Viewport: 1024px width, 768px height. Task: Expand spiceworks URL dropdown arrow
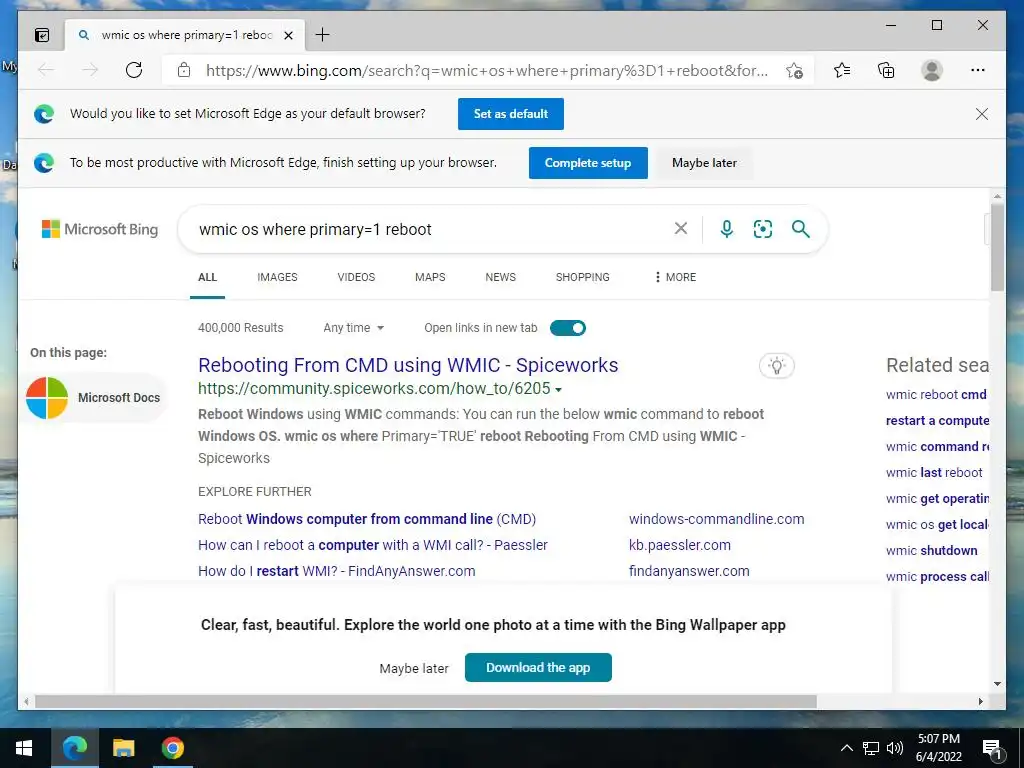click(558, 390)
